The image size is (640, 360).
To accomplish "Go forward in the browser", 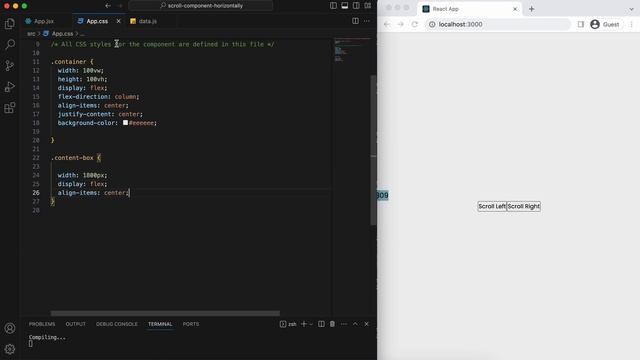I will [x=401, y=24].
